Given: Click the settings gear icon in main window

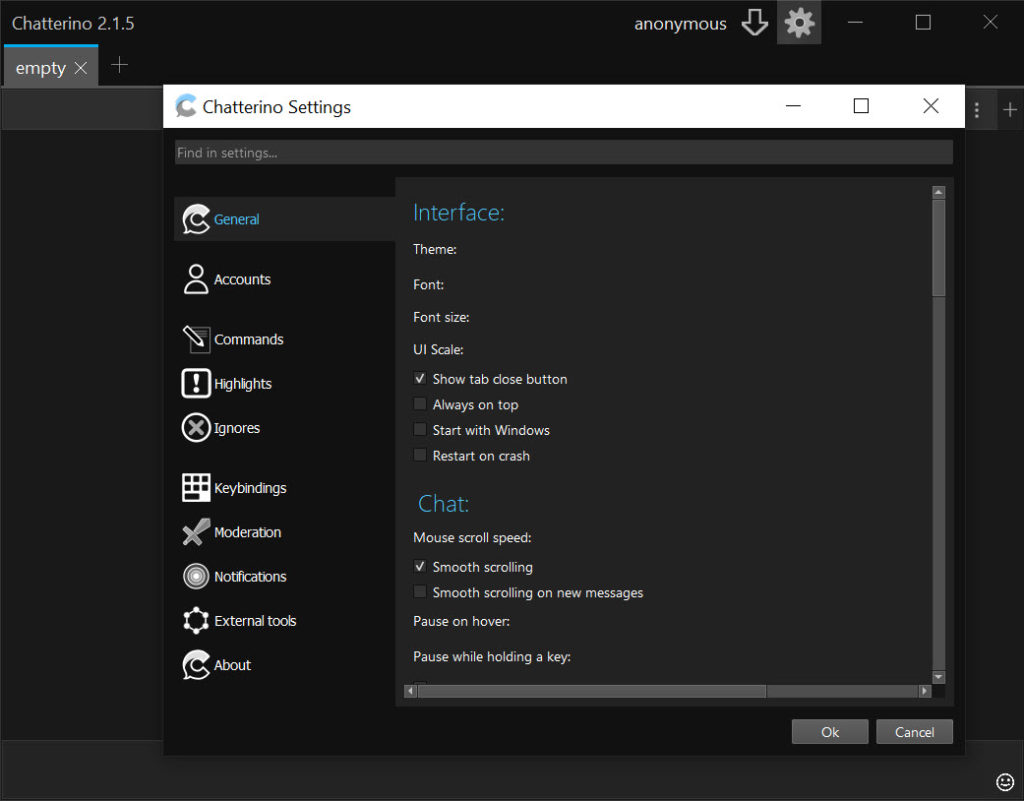Looking at the screenshot, I should pos(799,23).
